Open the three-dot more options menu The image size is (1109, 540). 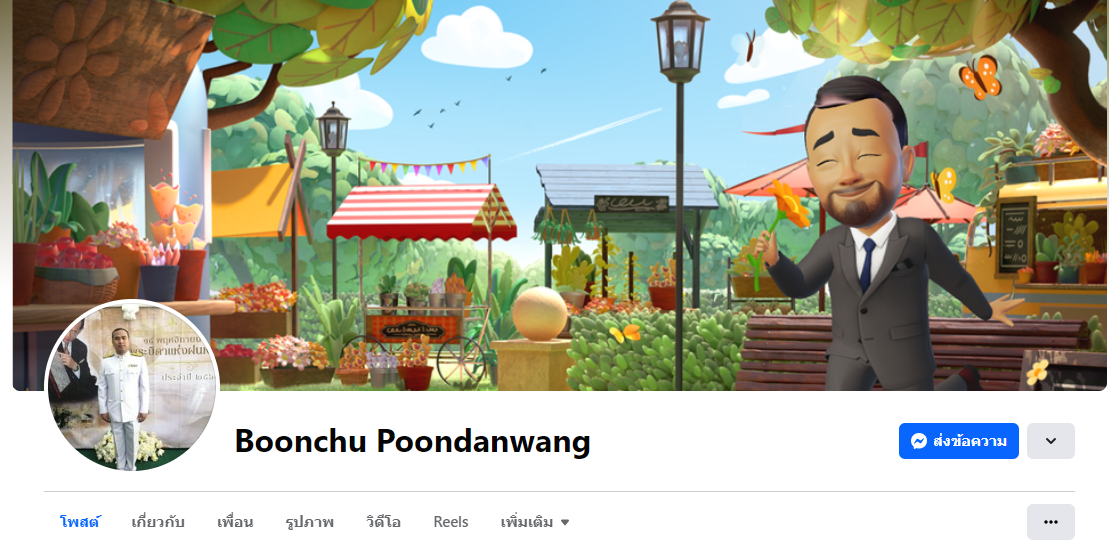[1050, 522]
